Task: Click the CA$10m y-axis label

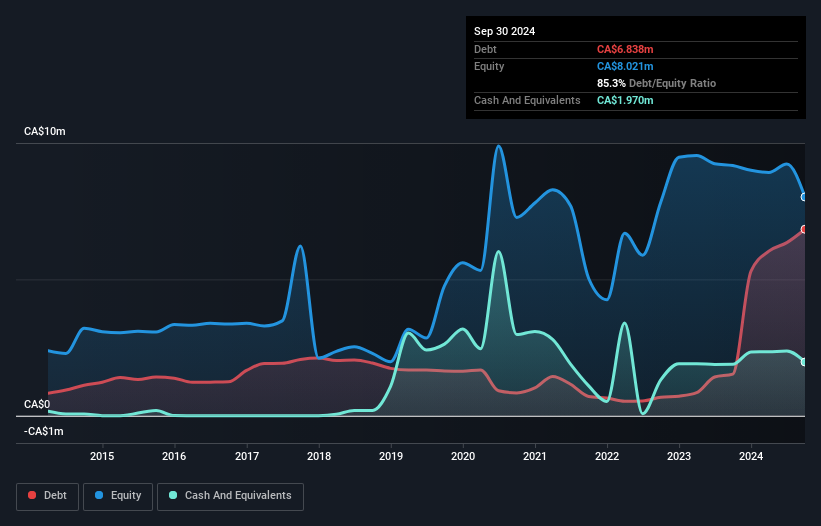Action: [45, 131]
